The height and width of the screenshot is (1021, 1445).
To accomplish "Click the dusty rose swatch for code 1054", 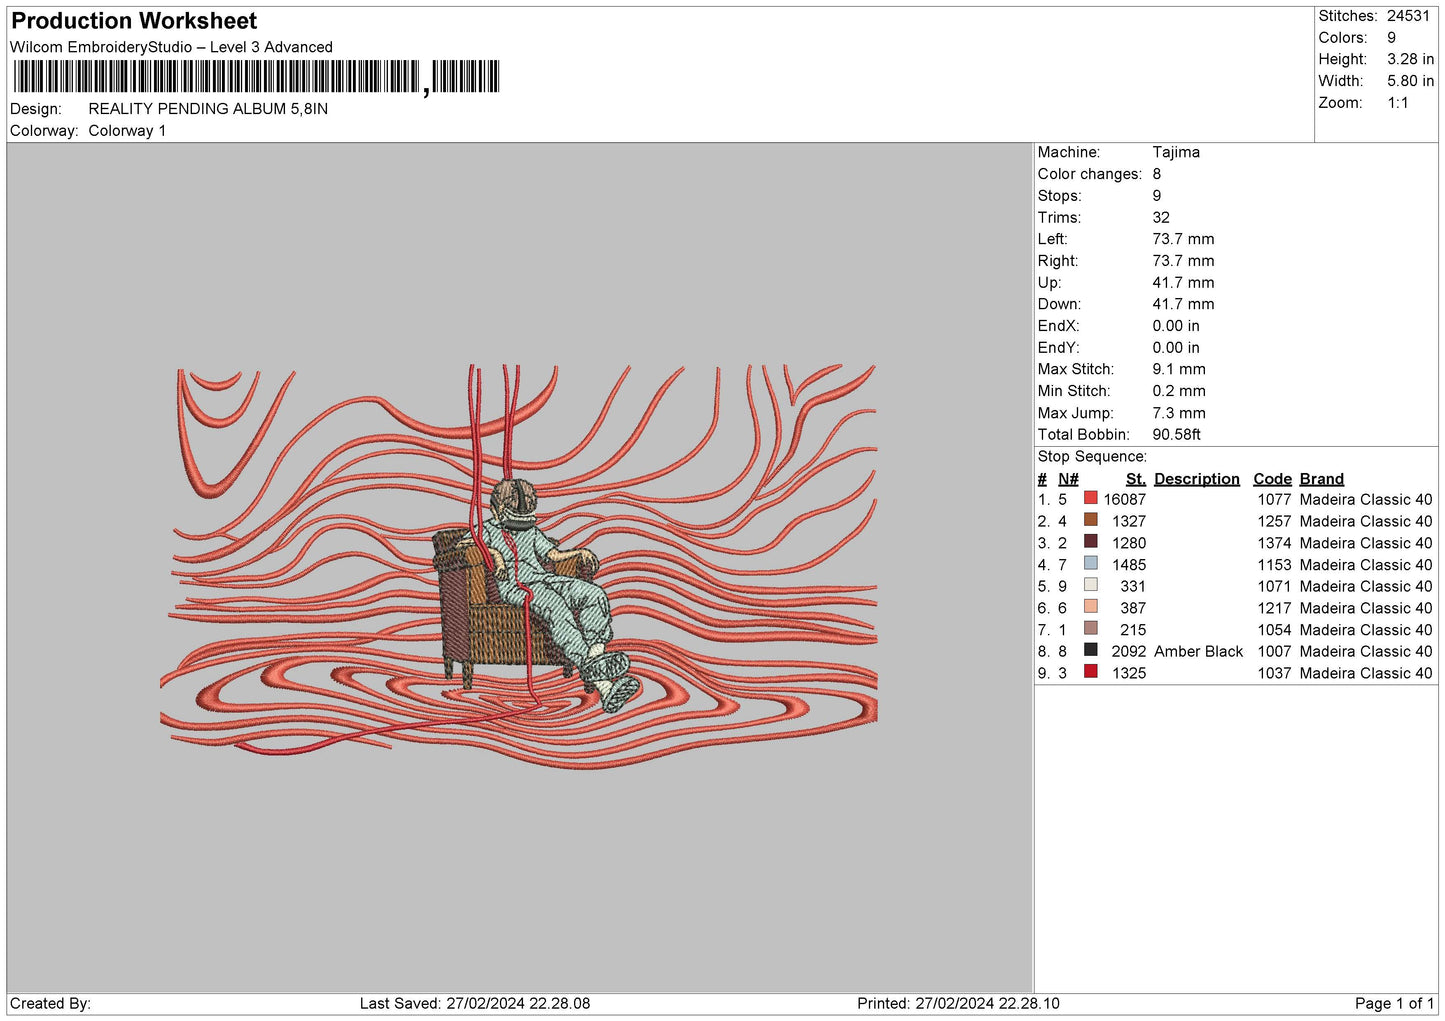I will pos(1090,628).
